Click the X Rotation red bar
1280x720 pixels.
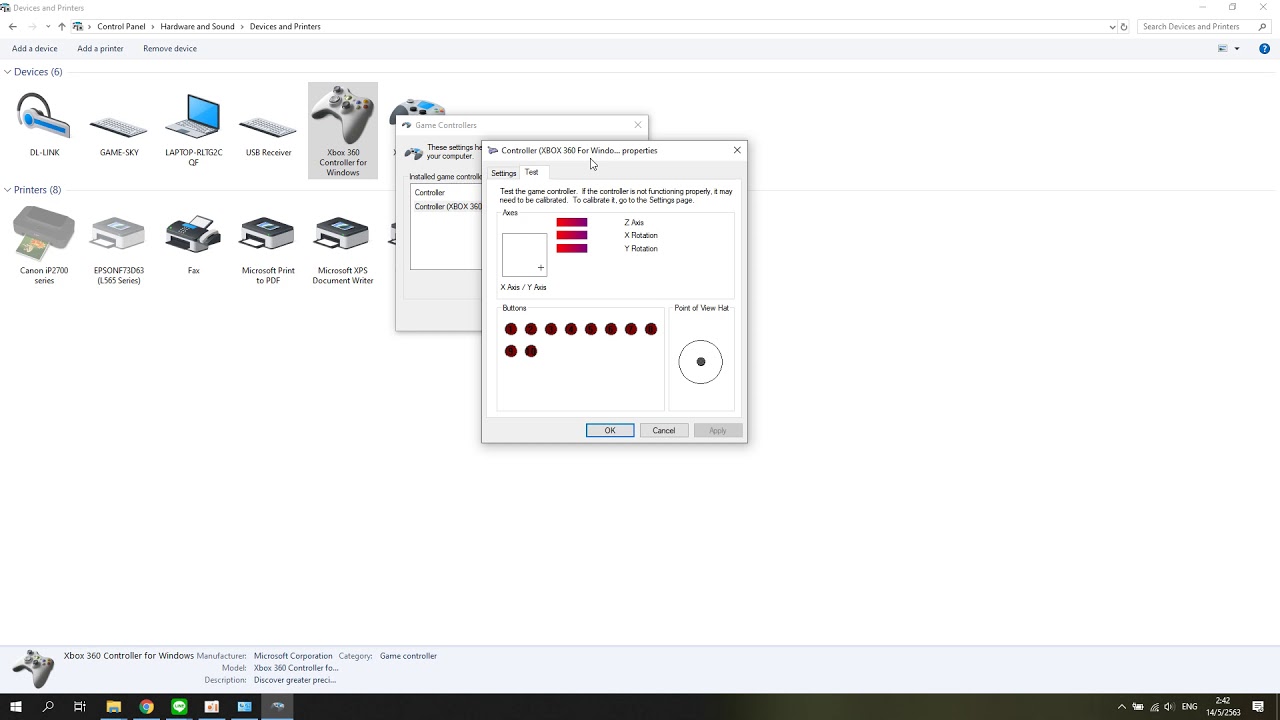coord(572,236)
